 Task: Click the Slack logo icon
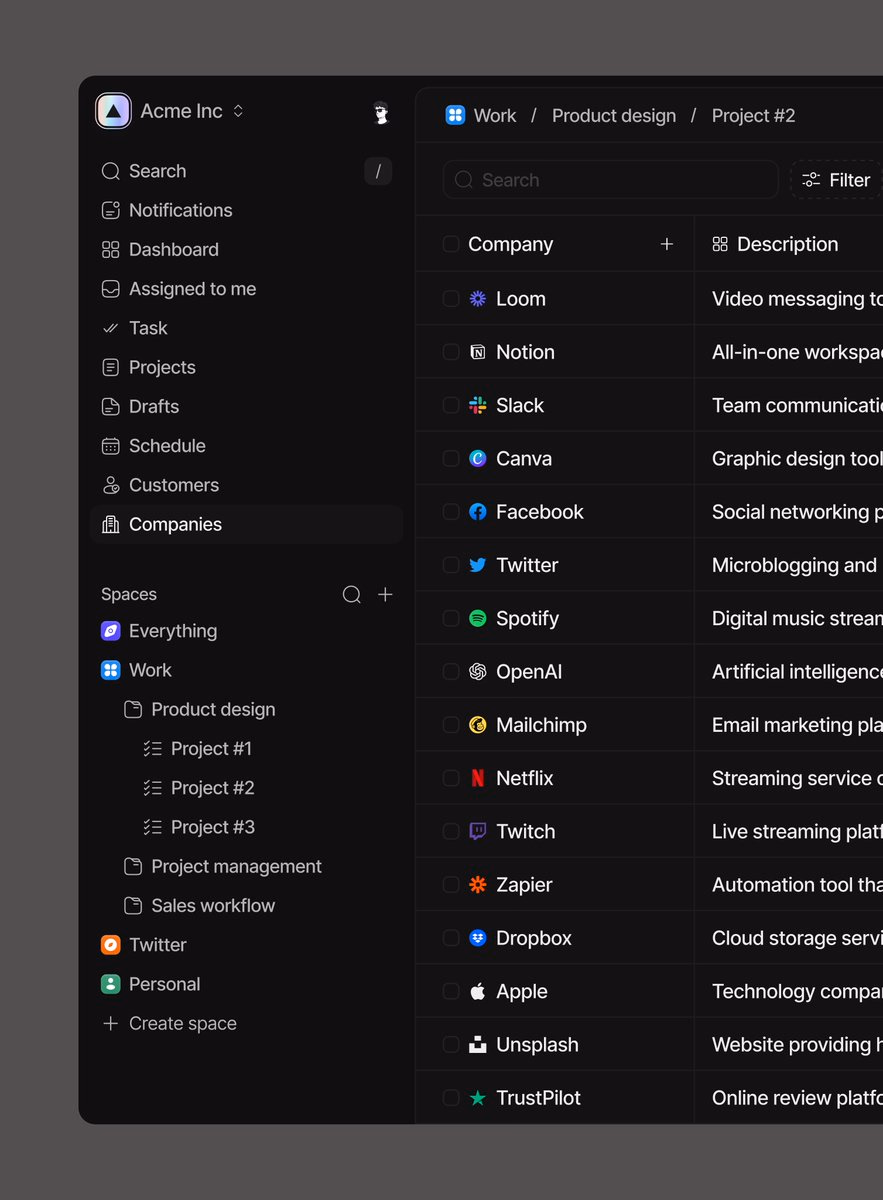pos(478,405)
